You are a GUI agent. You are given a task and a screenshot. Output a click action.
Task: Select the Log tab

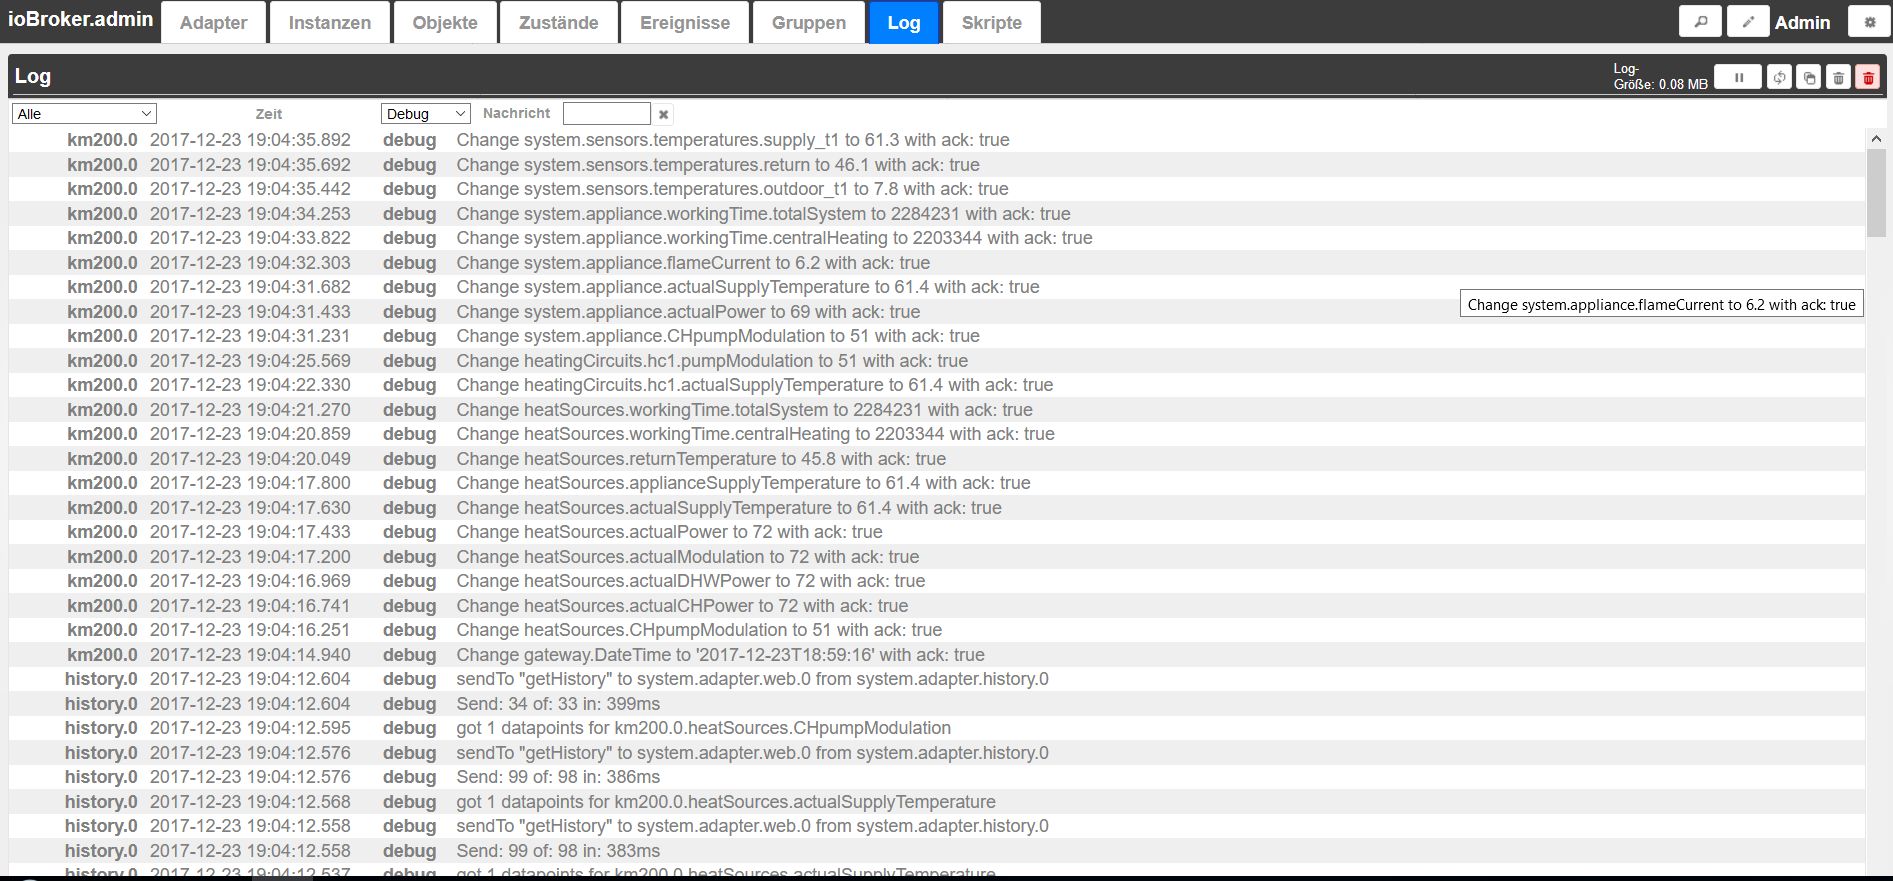pyautogui.click(x=904, y=22)
